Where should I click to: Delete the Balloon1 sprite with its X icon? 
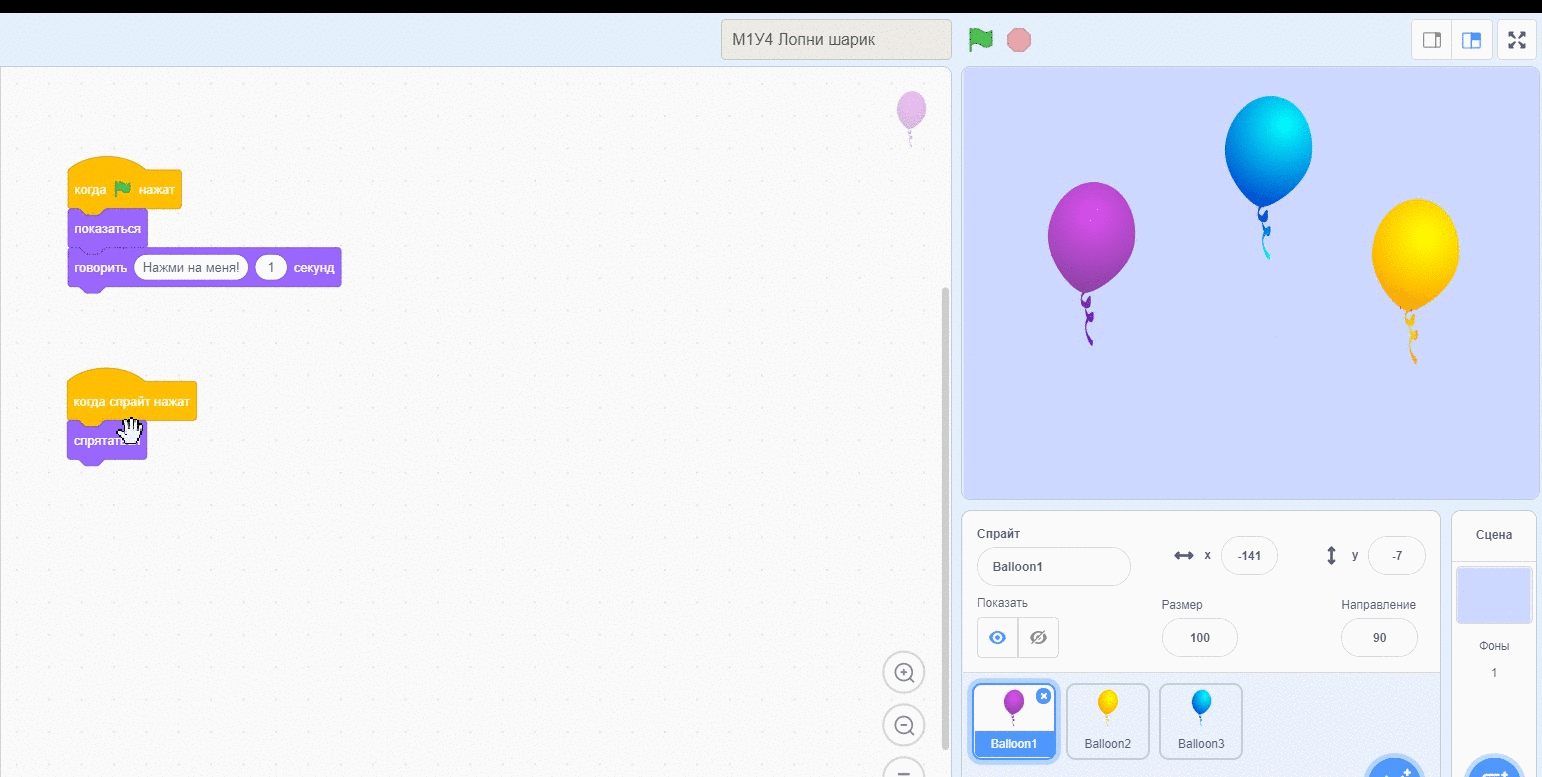tap(1043, 696)
